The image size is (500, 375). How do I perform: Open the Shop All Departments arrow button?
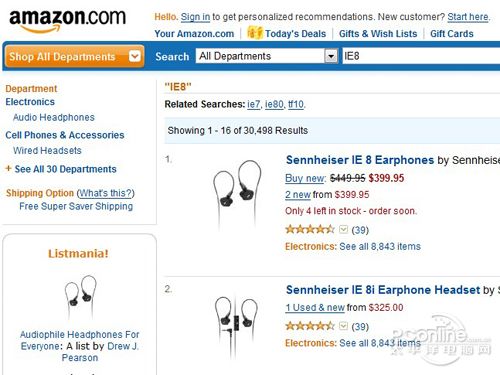pyautogui.click(x=135, y=56)
